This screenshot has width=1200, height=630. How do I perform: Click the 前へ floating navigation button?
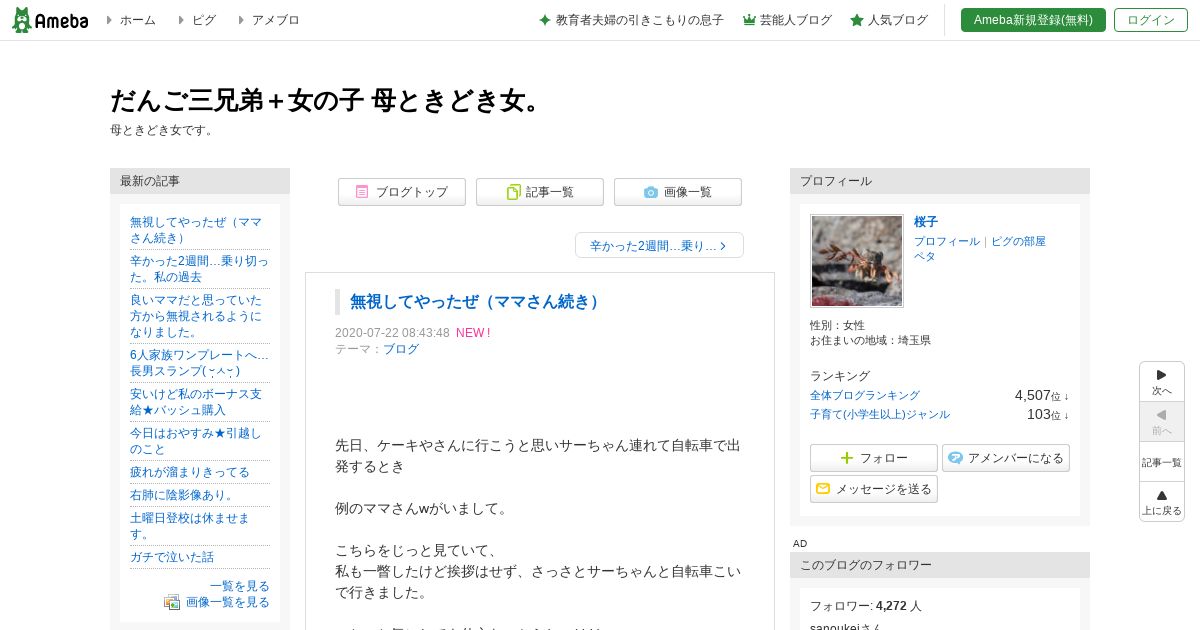click(1162, 422)
